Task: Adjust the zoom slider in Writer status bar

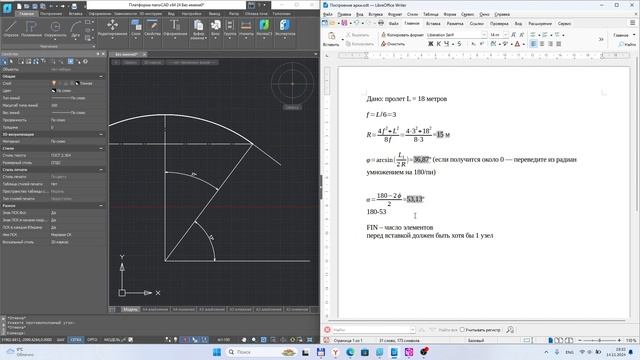Action: pyautogui.click(x=599, y=340)
